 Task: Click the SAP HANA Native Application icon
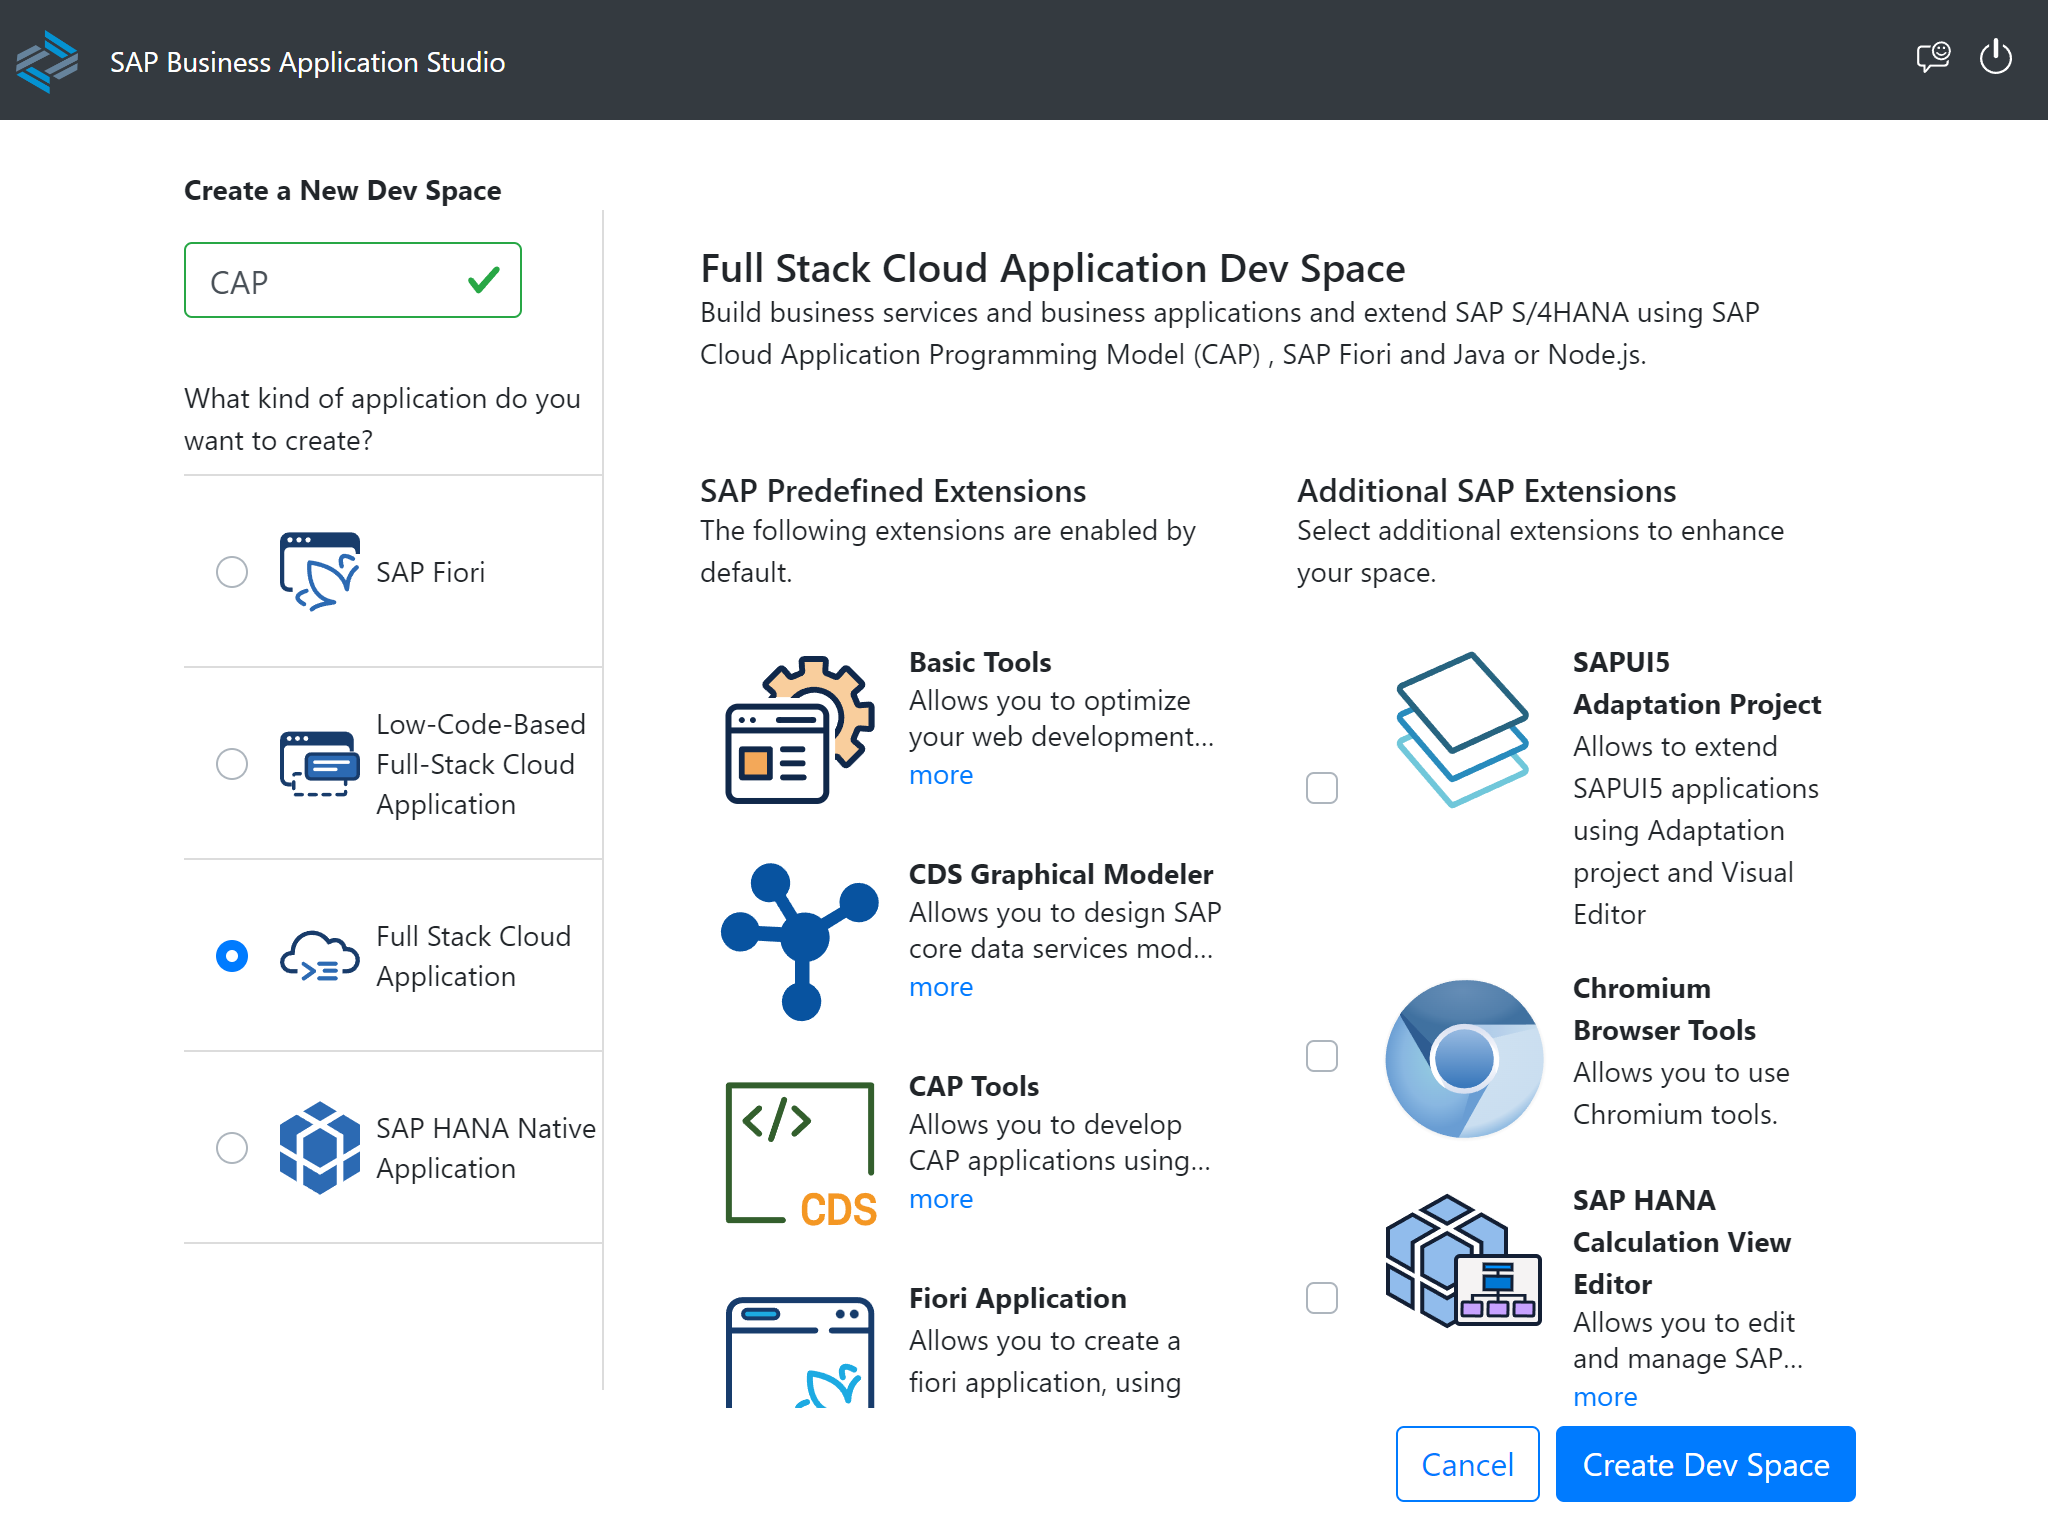pos(319,1147)
